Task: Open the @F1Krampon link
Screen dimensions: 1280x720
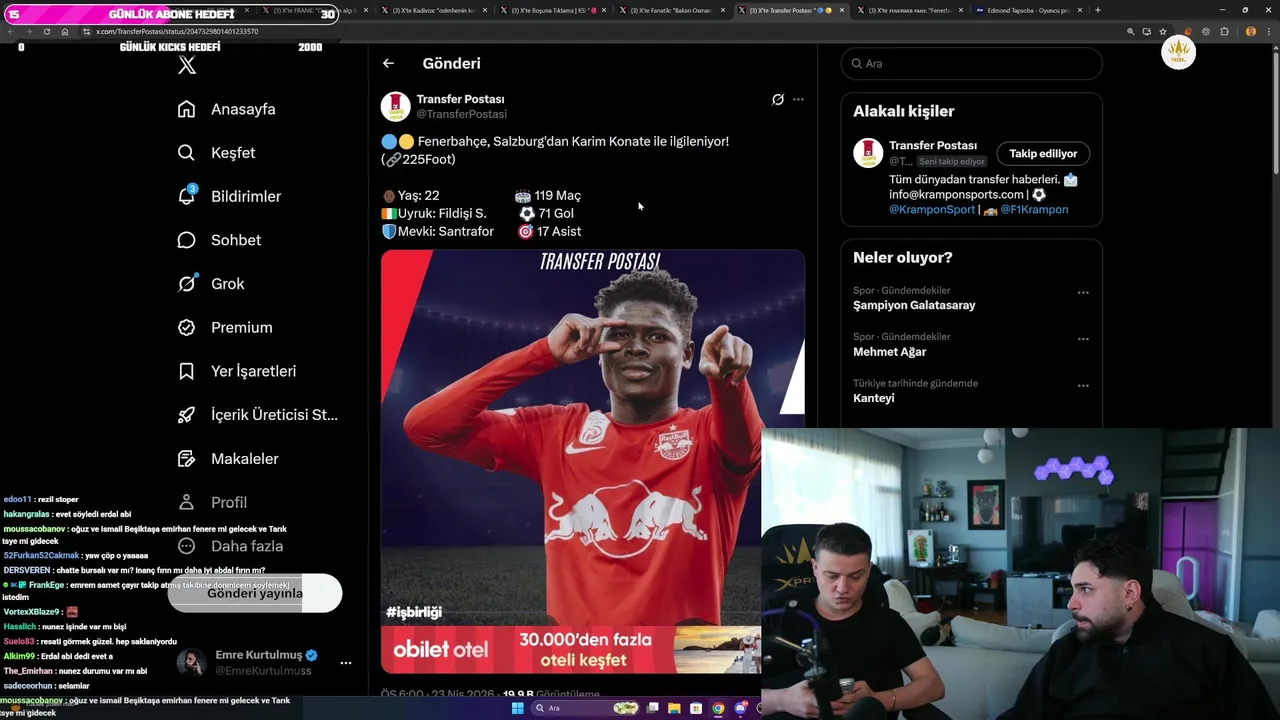Action: click(1034, 209)
